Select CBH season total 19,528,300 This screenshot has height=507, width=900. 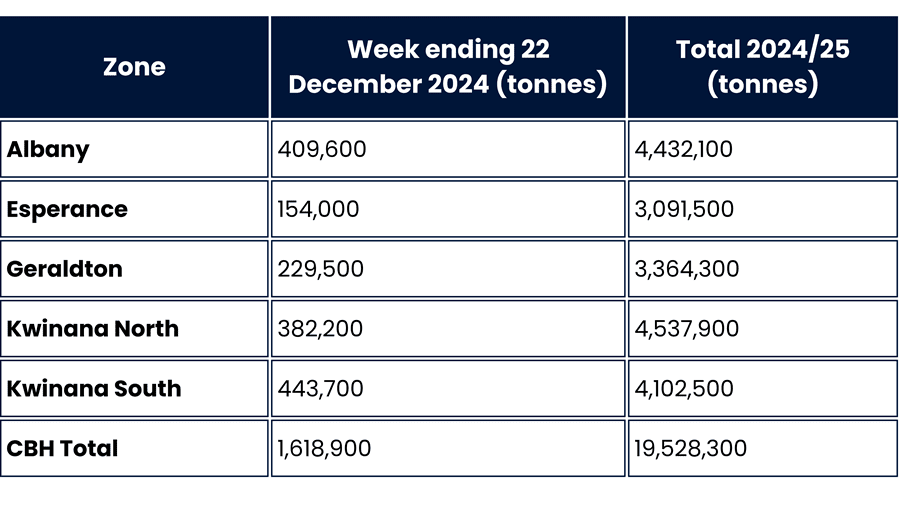691,448
